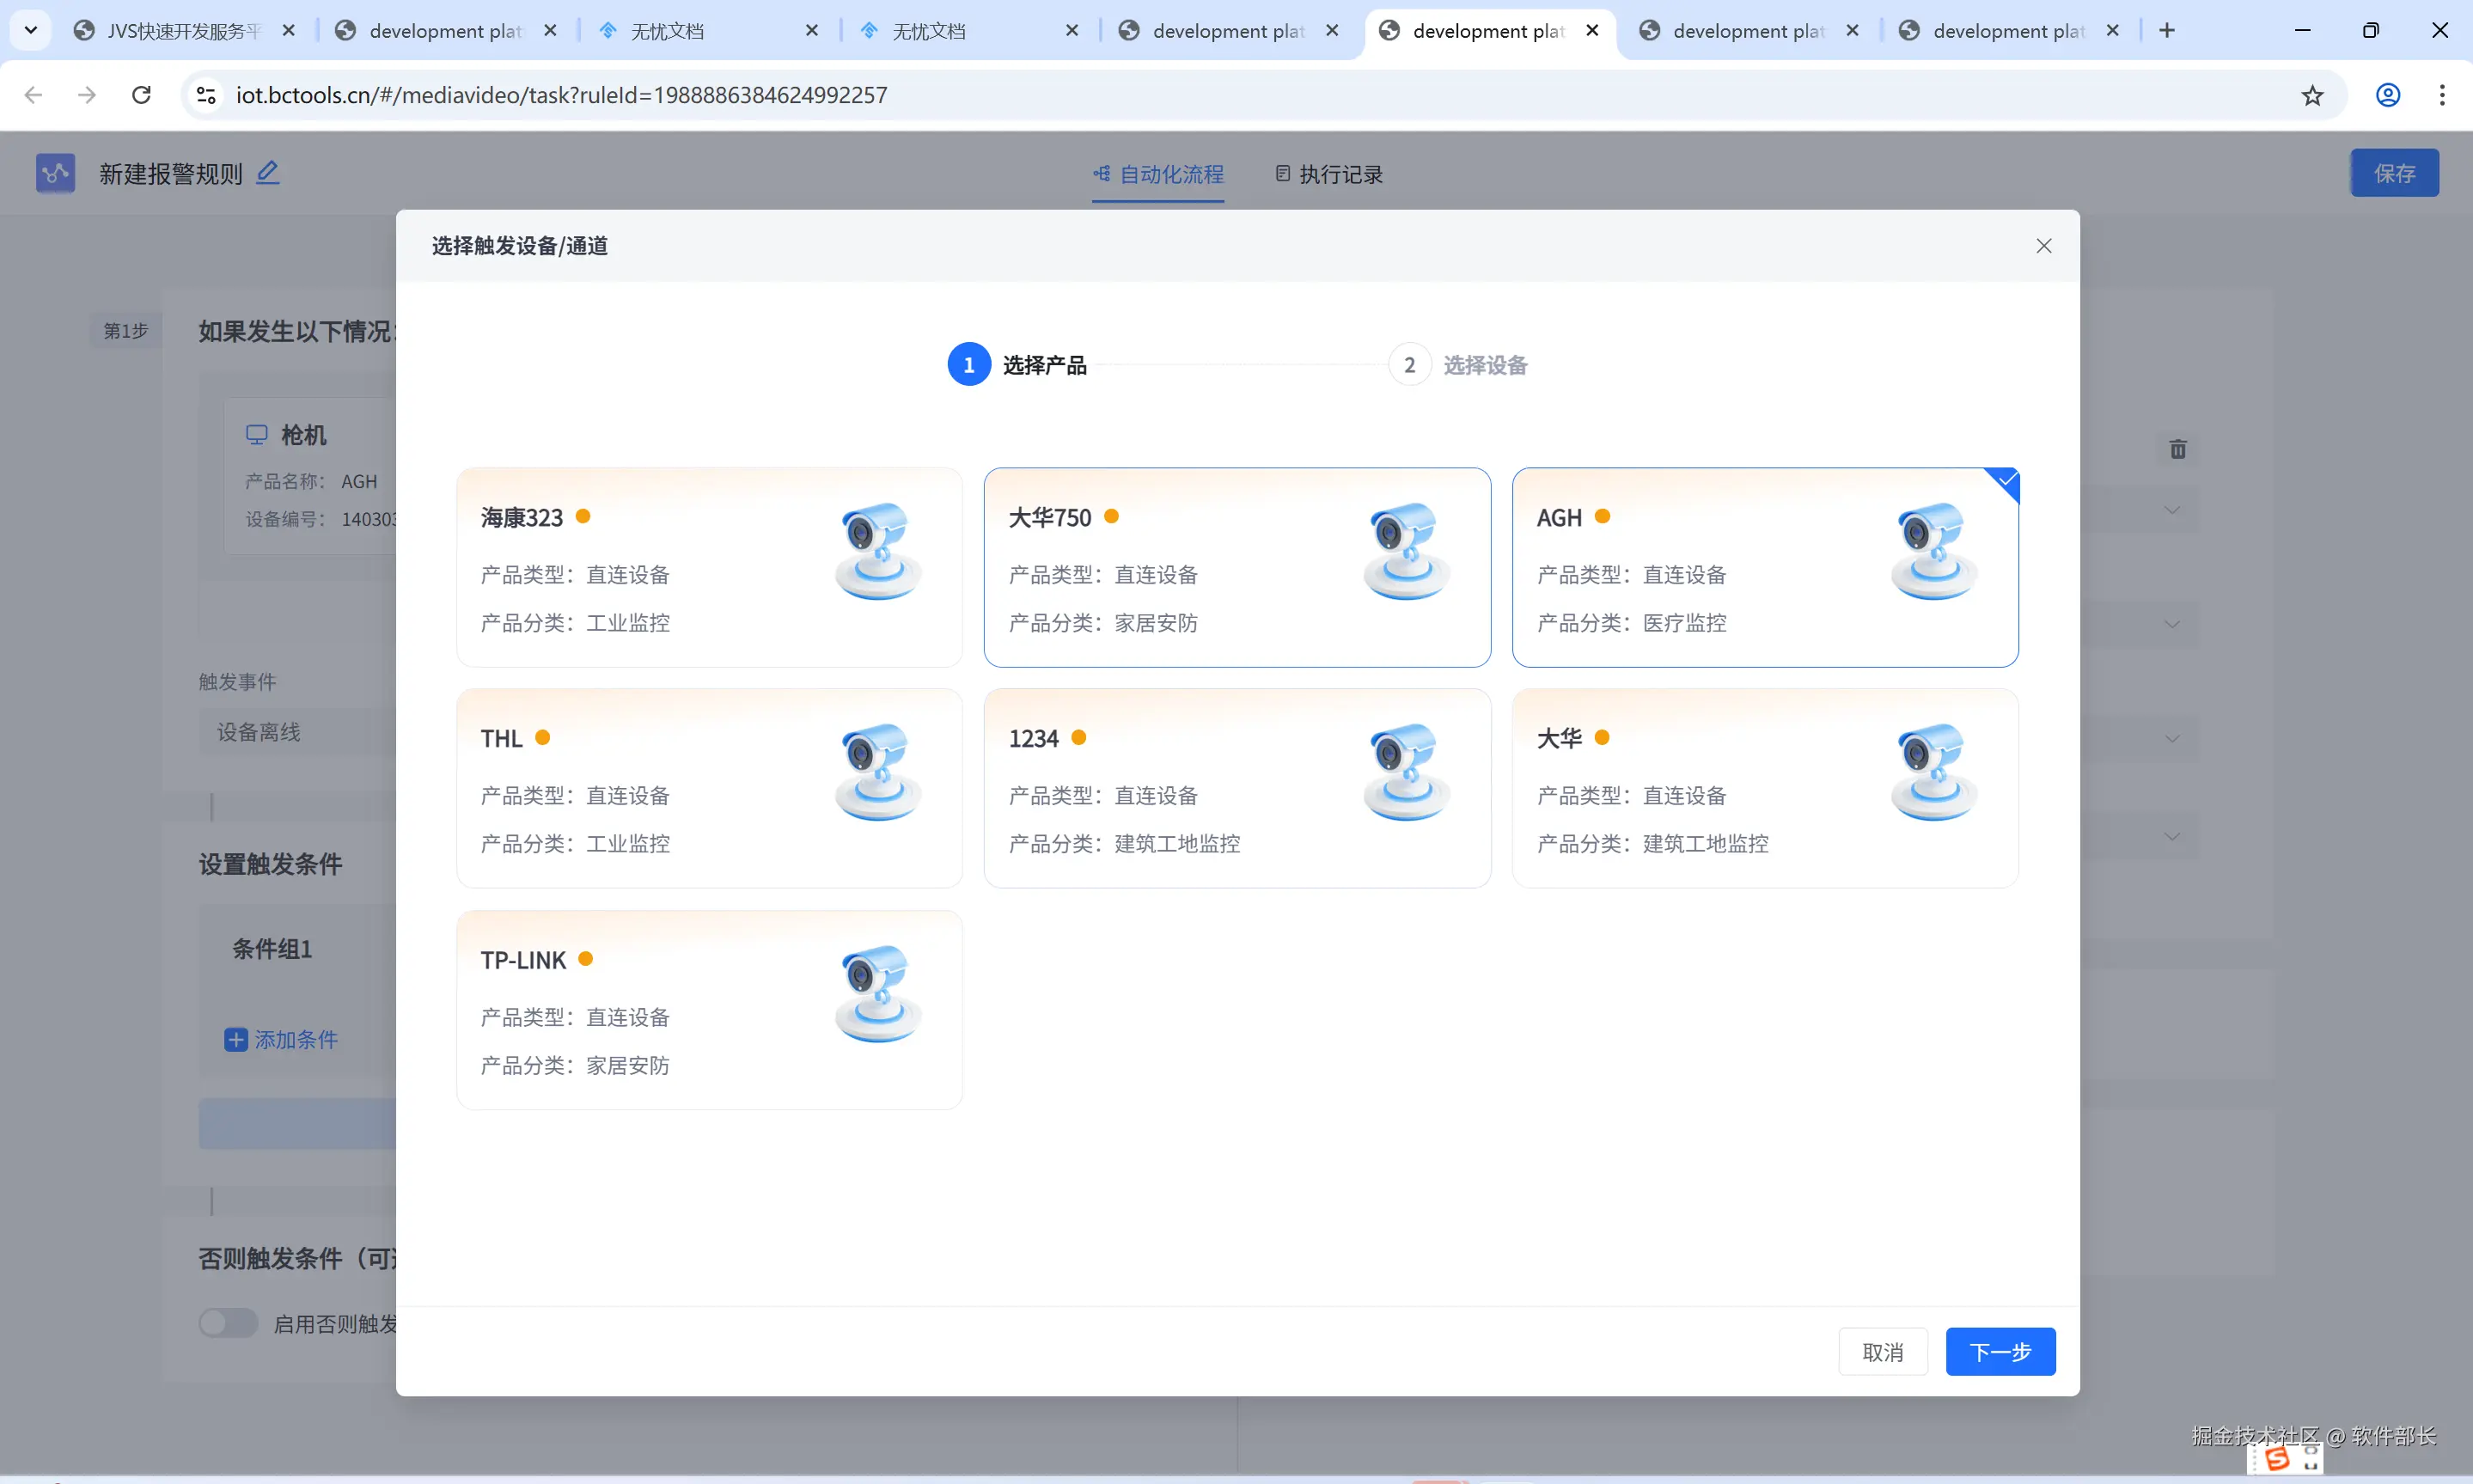Click the delete trash icon

tap(2177, 449)
